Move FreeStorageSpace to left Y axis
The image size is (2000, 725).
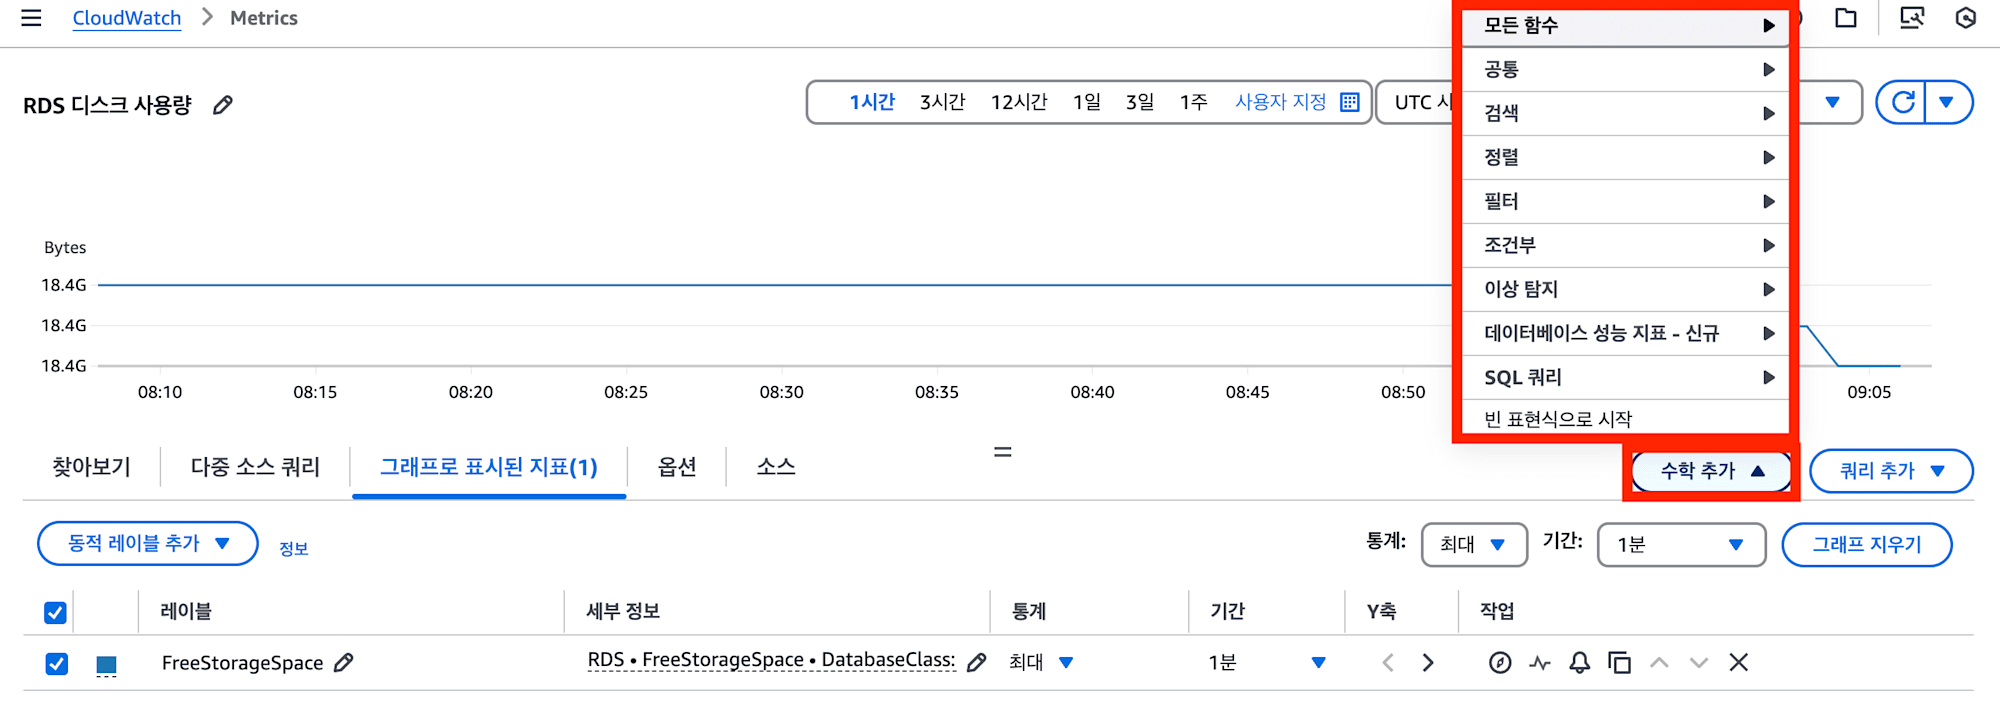1388,662
